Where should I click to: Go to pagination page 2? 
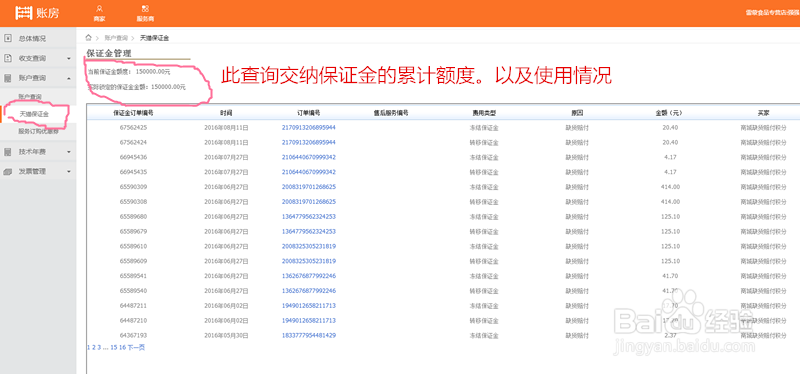[93, 347]
